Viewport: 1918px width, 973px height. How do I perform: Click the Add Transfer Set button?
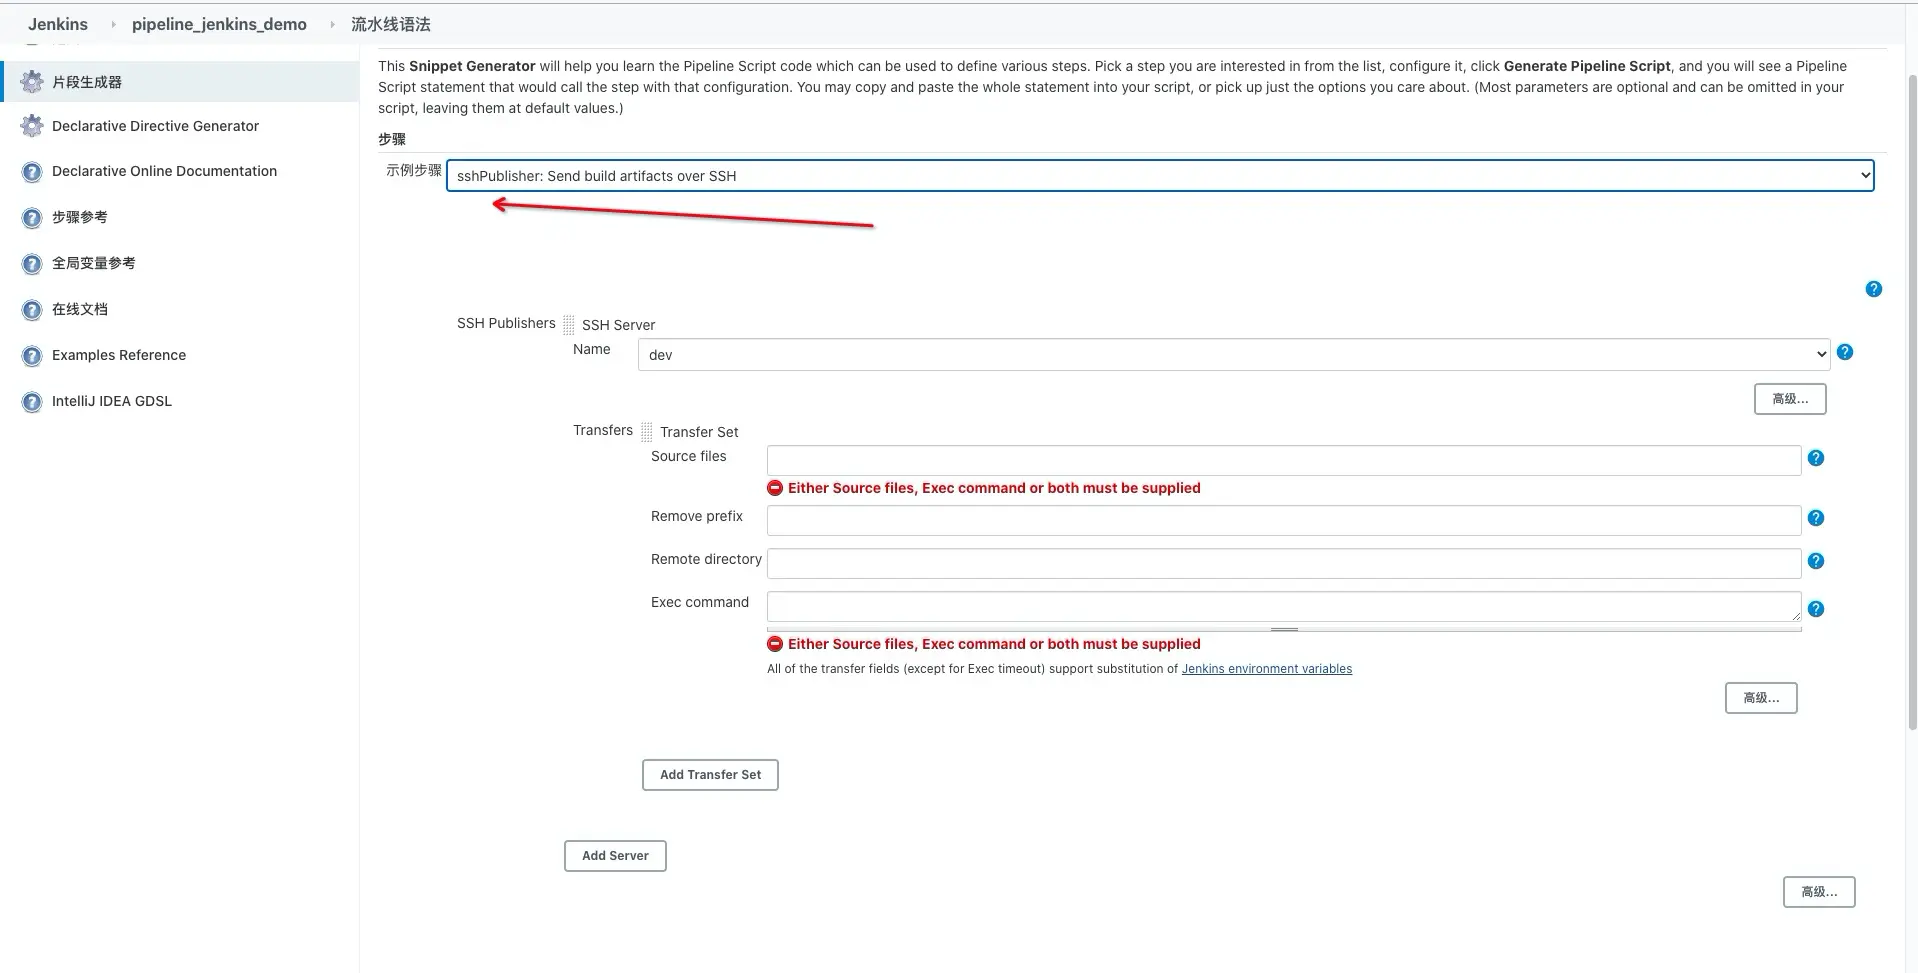click(x=710, y=775)
